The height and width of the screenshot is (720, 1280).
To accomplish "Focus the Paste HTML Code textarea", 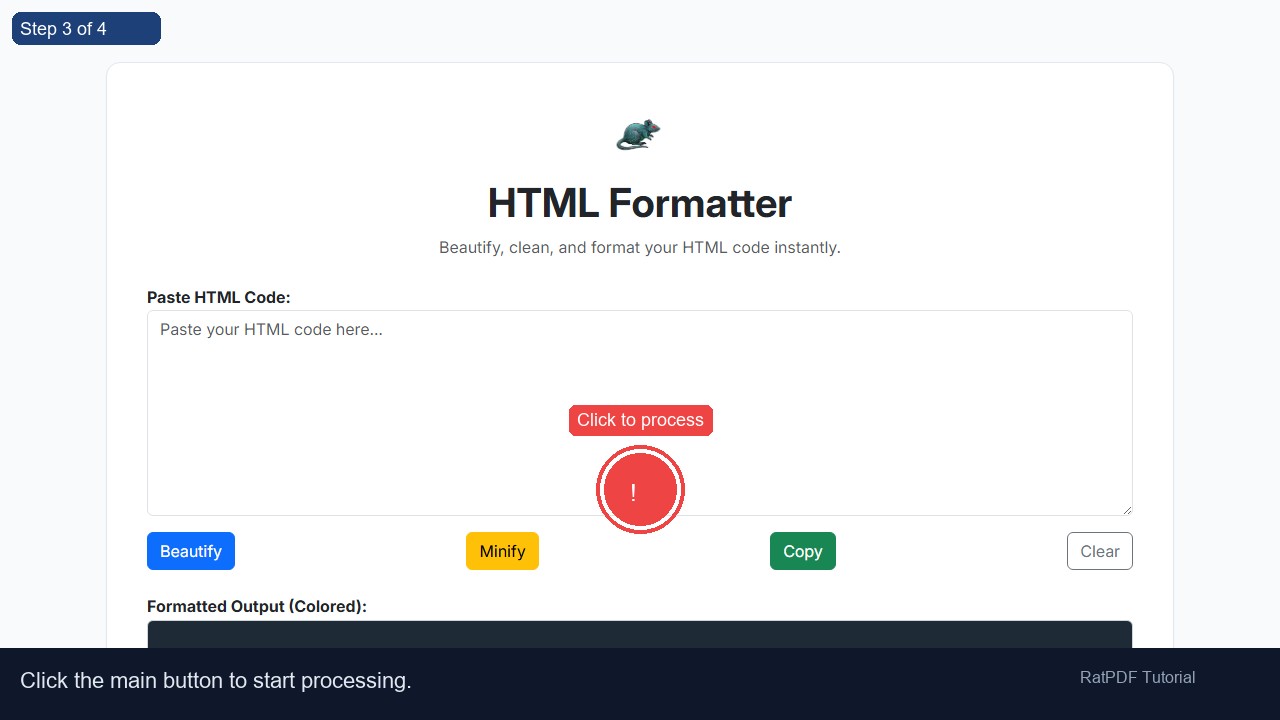I will (640, 413).
